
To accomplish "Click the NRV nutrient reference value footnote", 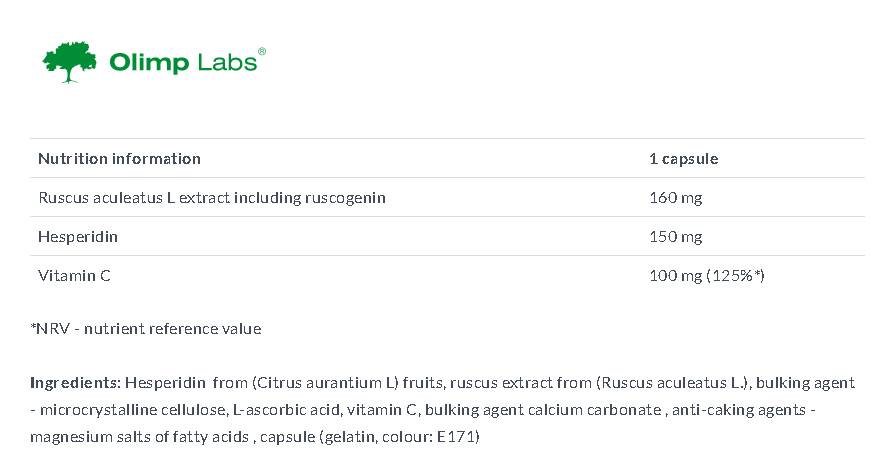I will [x=145, y=328].
